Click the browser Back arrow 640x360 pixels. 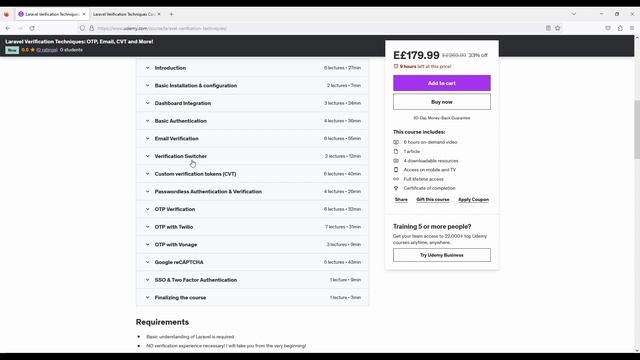click(x=8, y=28)
